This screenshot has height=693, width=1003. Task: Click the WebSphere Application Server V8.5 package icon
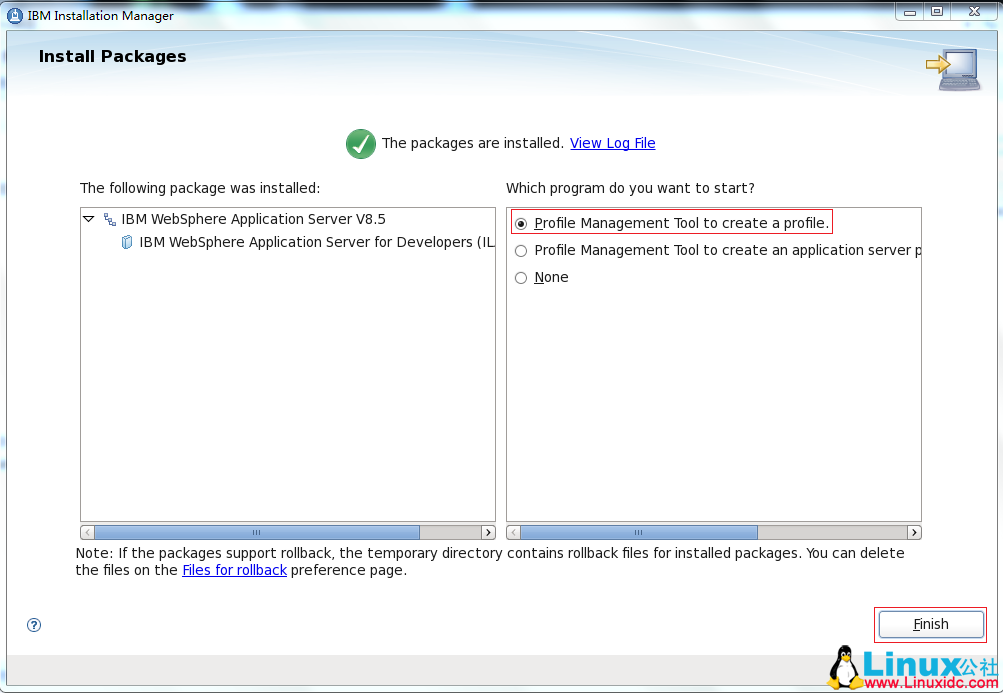110,219
